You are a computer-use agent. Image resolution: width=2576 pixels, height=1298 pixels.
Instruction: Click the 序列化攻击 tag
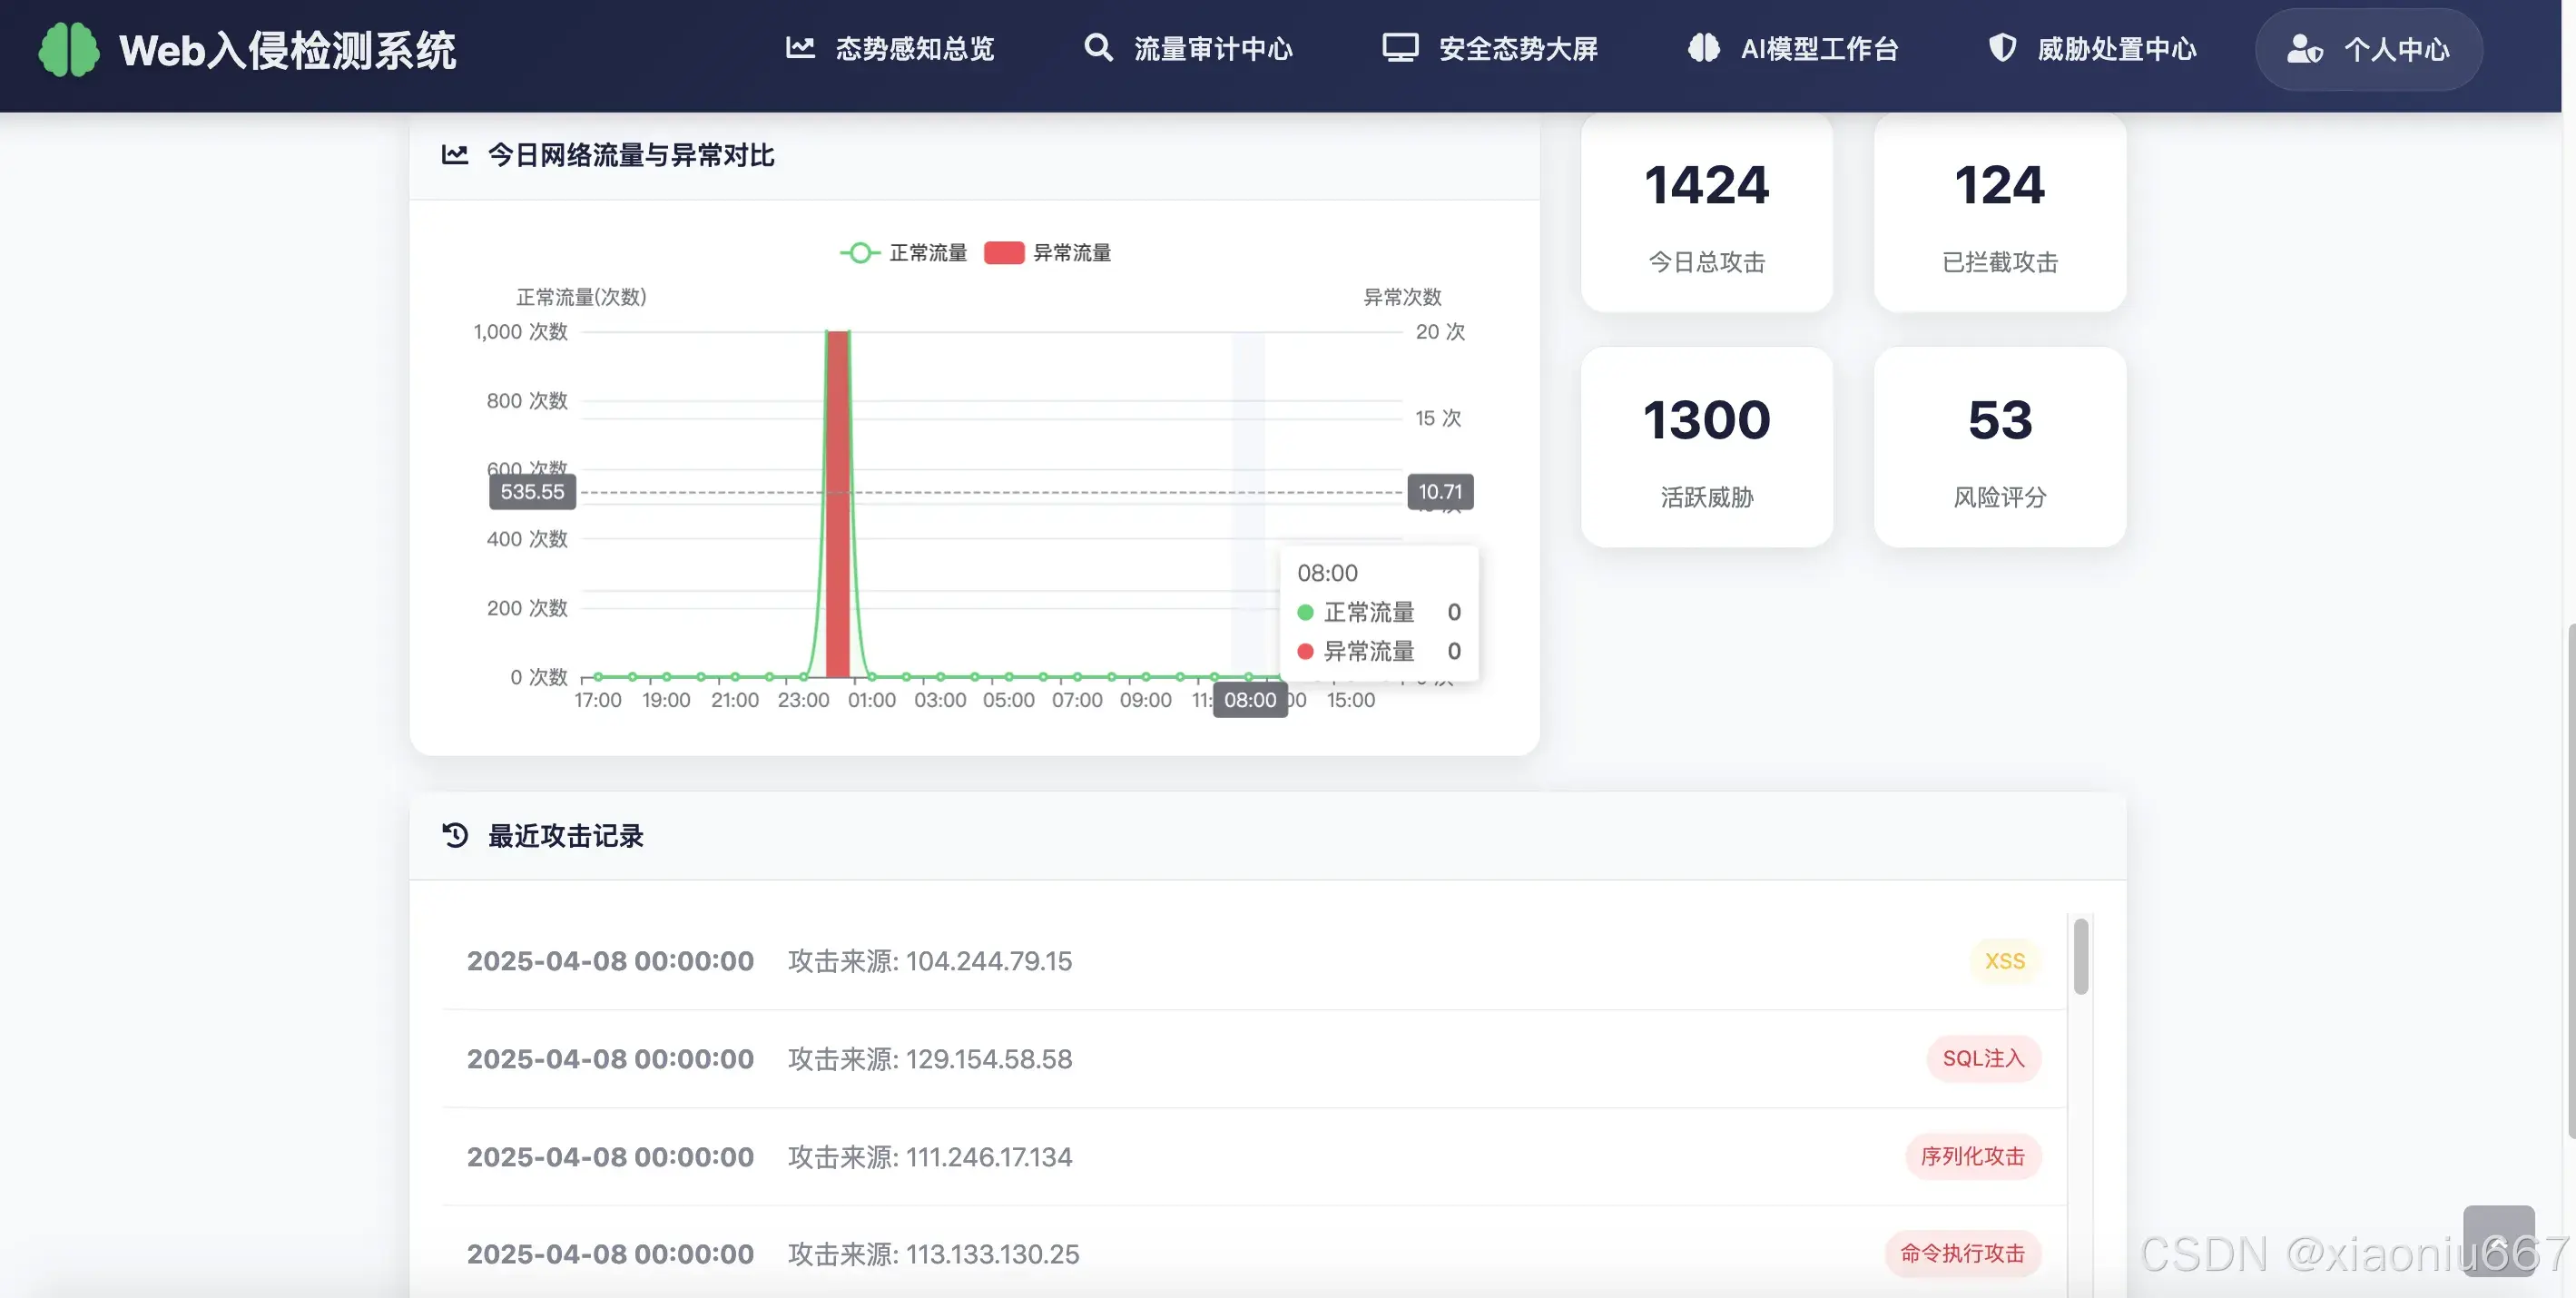click(1972, 1156)
